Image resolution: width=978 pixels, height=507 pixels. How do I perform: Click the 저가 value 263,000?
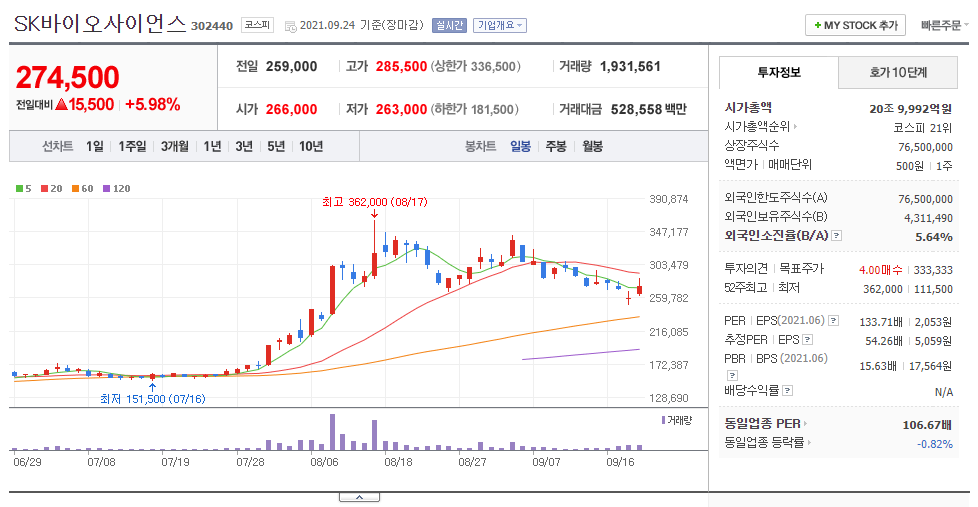click(x=401, y=109)
